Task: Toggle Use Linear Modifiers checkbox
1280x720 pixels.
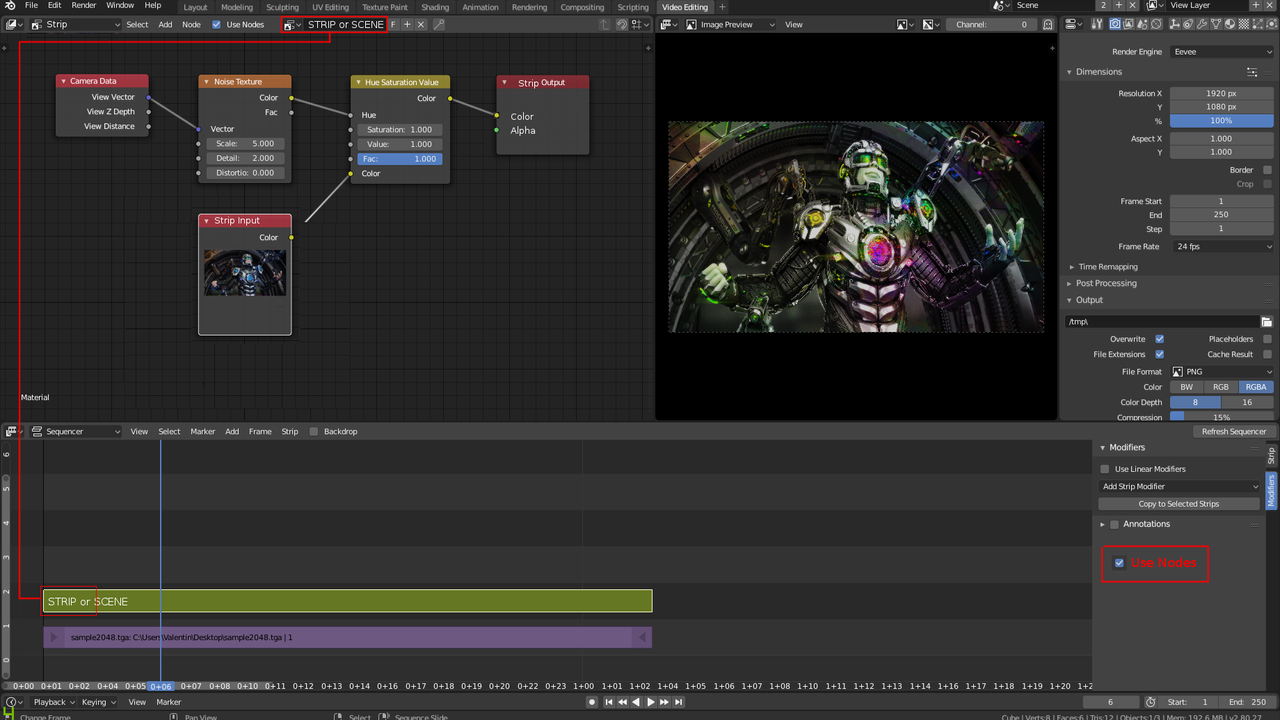Action: pyautogui.click(x=1104, y=468)
